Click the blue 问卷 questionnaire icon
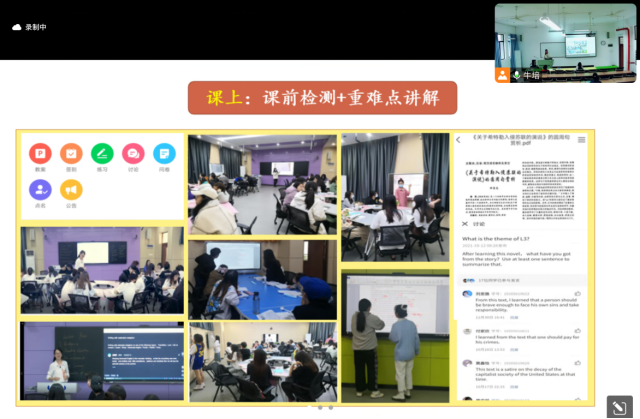Screen dimensions: 640x419 point(164,154)
